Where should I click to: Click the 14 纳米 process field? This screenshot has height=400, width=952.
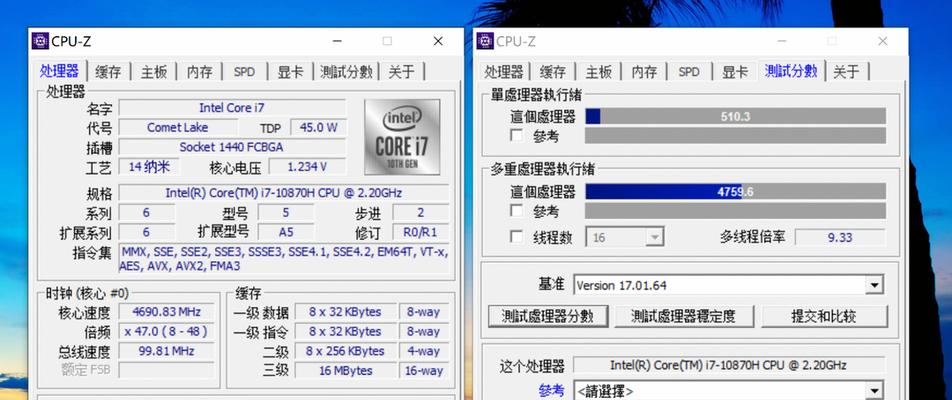pyautogui.click(x=149, y=166)
